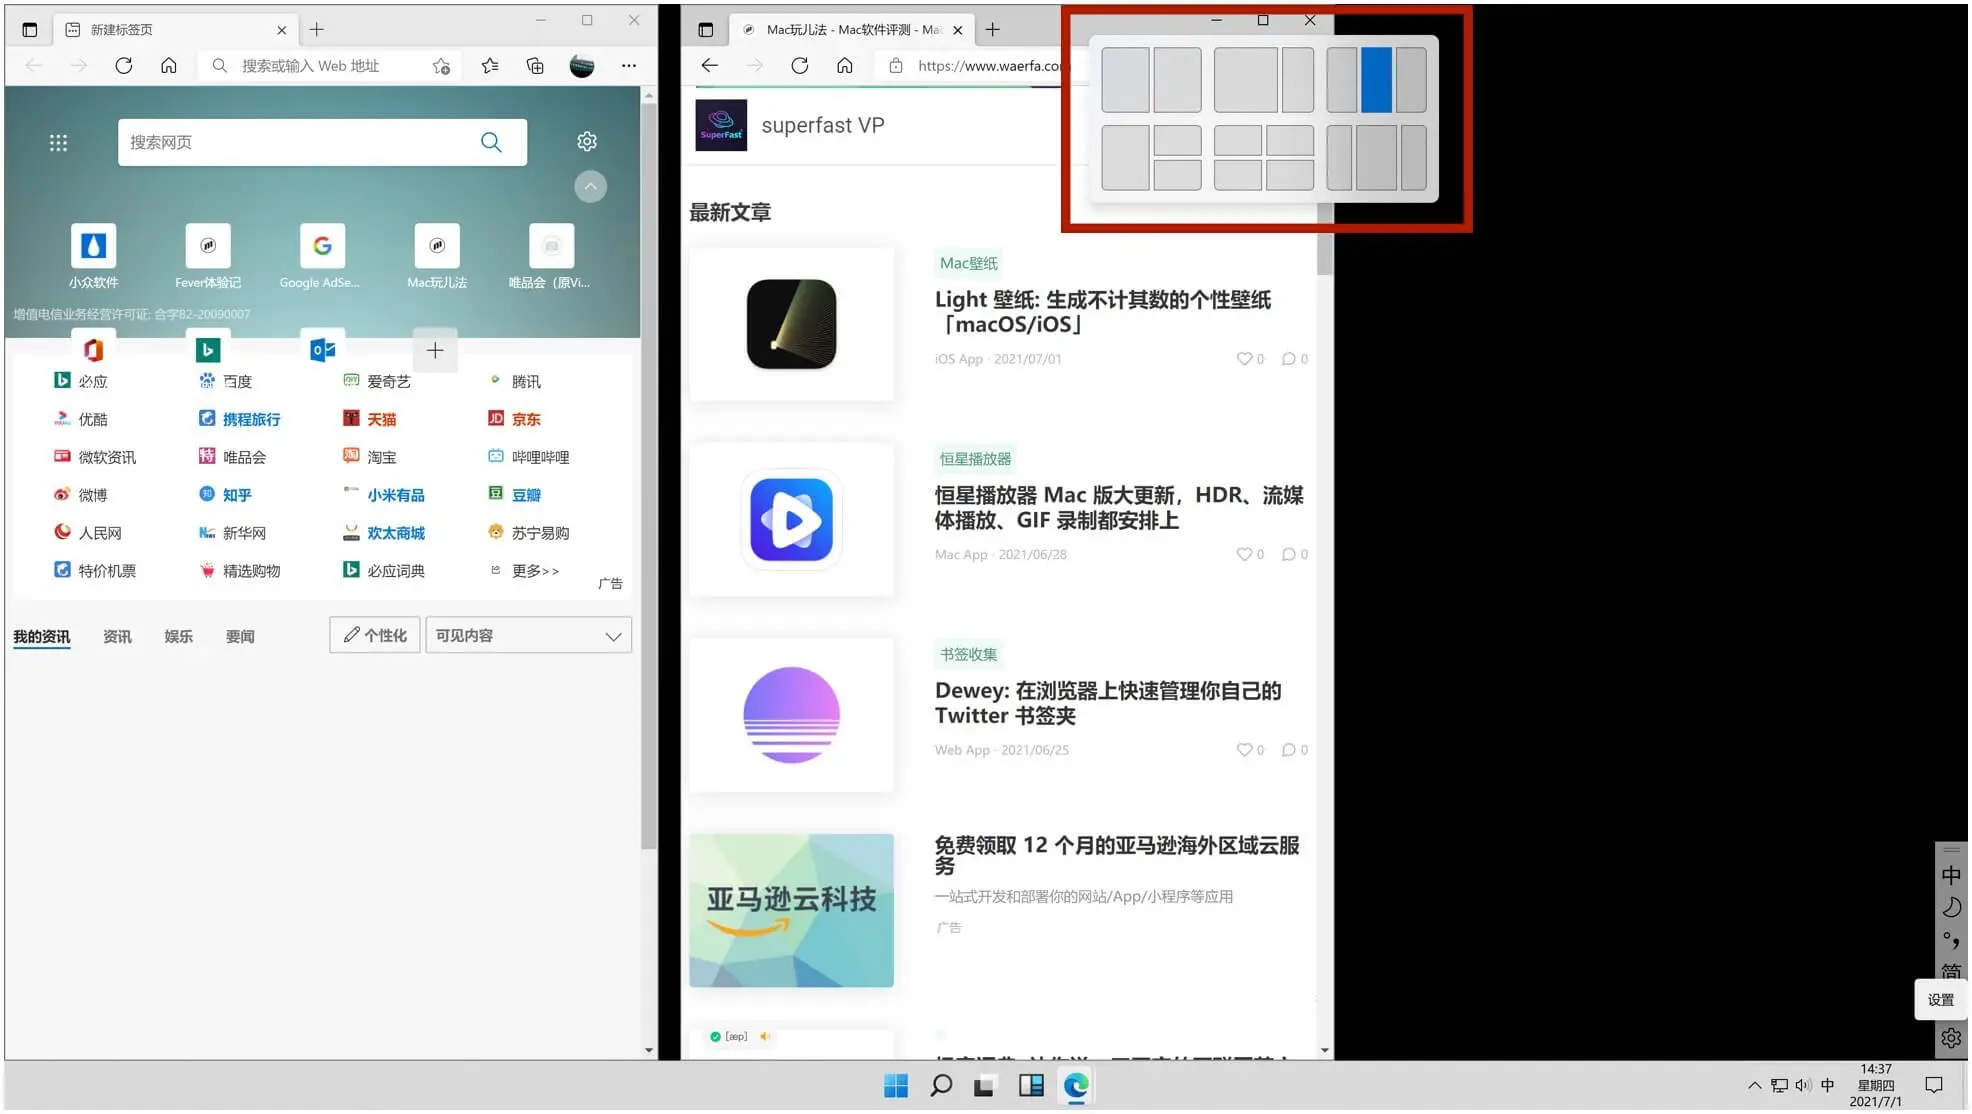The width and height of the screenshot is (1972, 1114).
Task: Open the Light 壁纸 article title
Action: (x=1103, y=312)
